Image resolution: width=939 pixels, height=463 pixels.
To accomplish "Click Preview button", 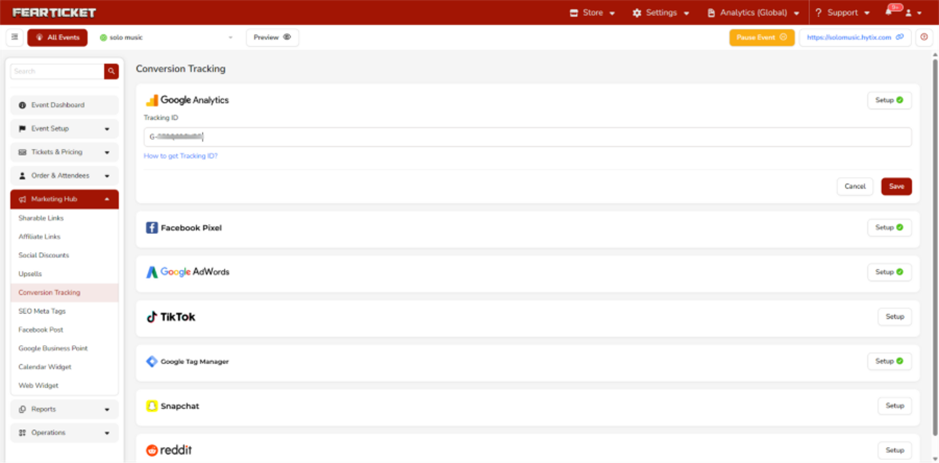I will tap(272, 37).
